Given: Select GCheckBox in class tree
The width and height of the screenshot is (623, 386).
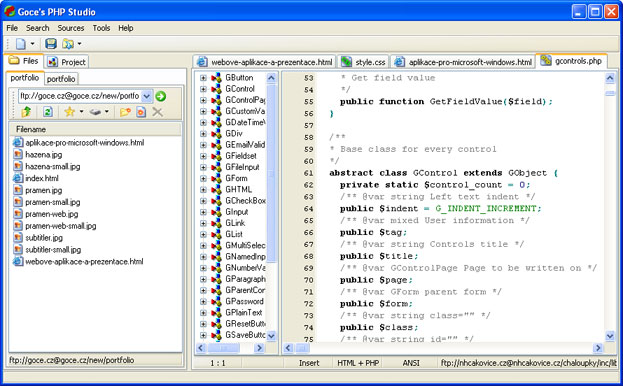Looking at the screenshot, I should coord(245,201).
